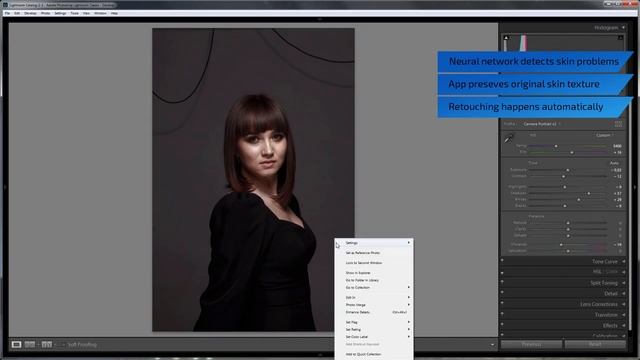Select Before/After top-bottom view icon

tap(47, 344)
